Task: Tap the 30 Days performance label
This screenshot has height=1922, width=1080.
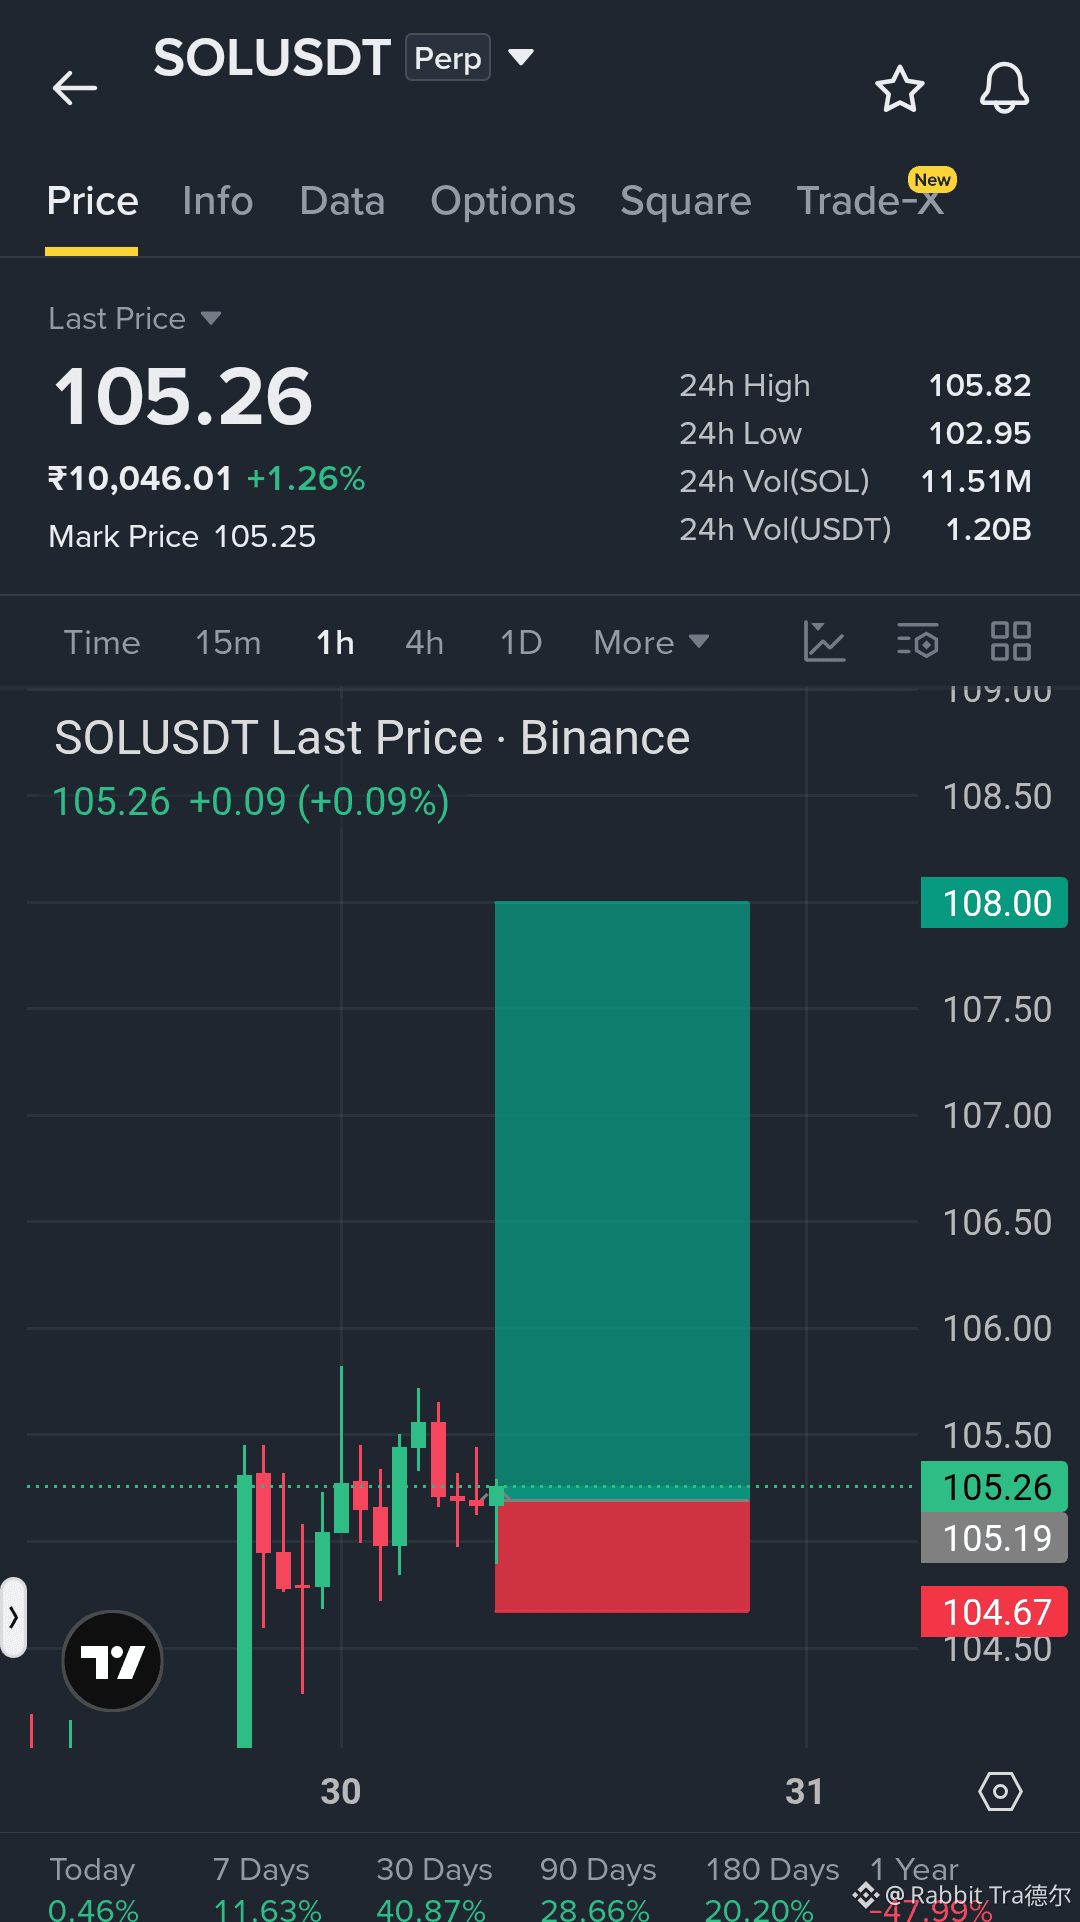Action: pyautogui.click(x=434, y=1869)
